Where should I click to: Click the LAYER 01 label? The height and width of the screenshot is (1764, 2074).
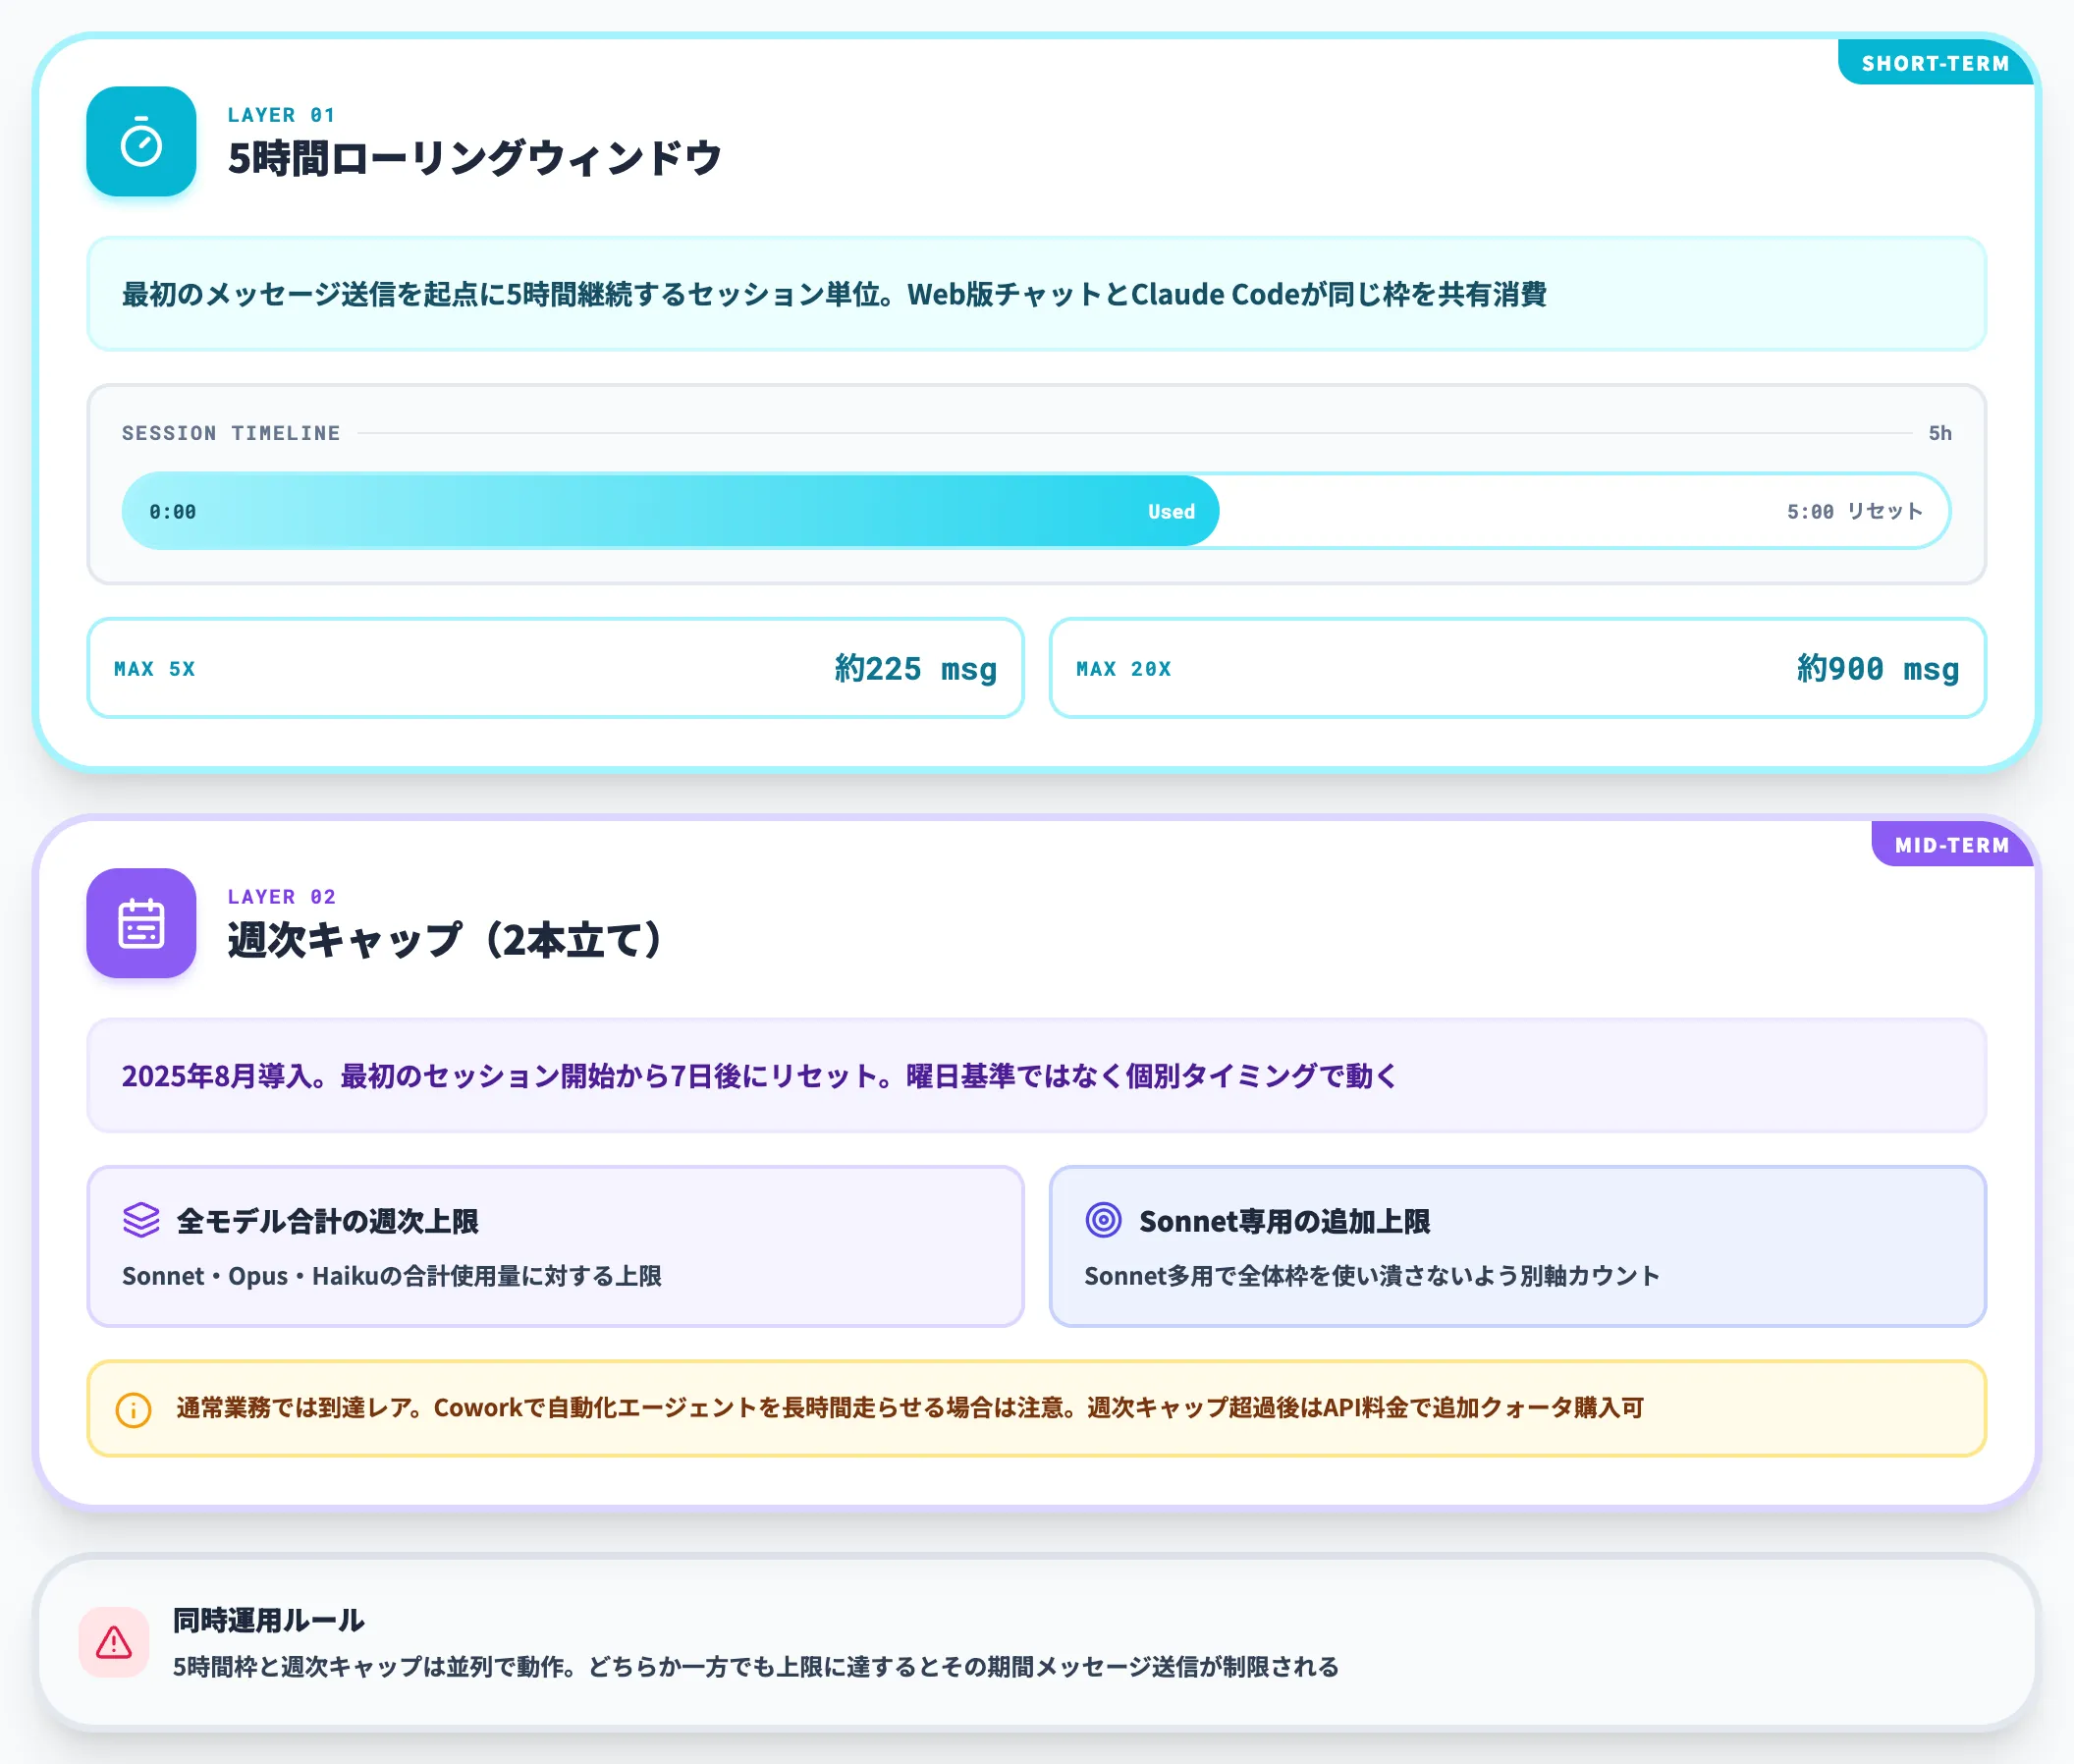point(281,115)
